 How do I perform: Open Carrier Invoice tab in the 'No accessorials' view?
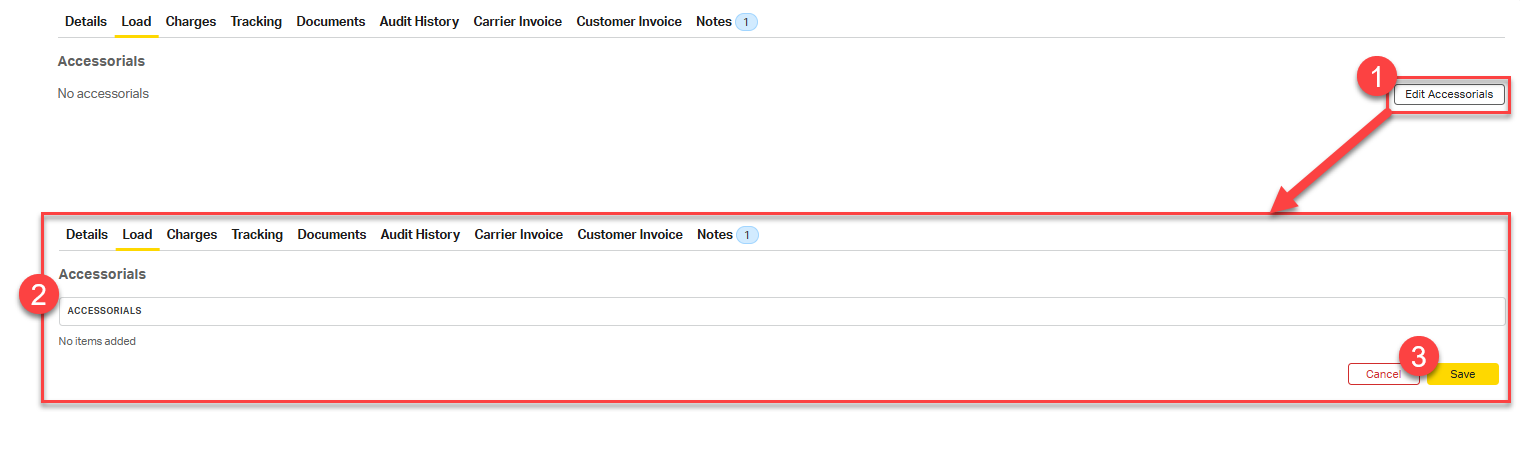coord(518,21)
